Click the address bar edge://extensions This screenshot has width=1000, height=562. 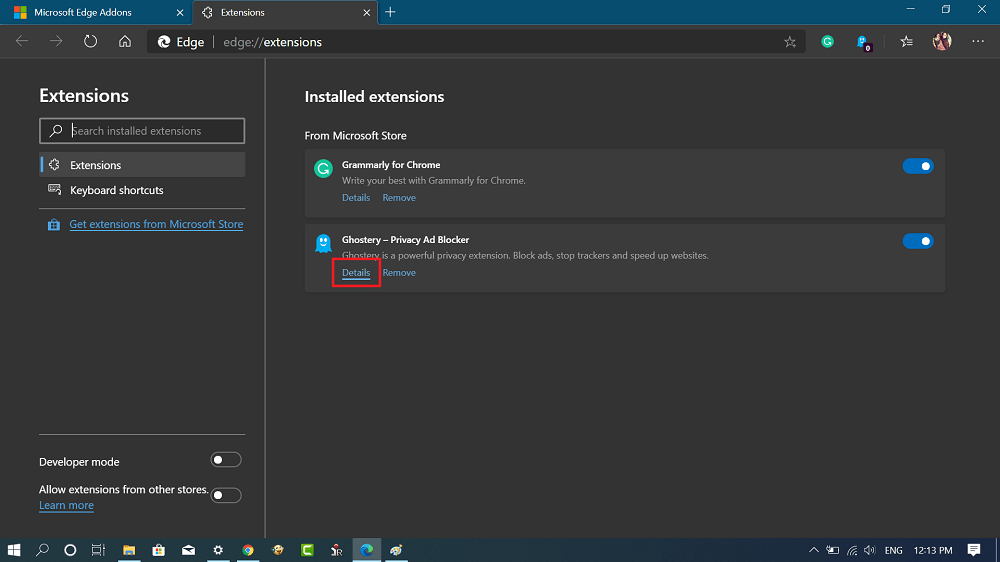click(x=475, y=42)
